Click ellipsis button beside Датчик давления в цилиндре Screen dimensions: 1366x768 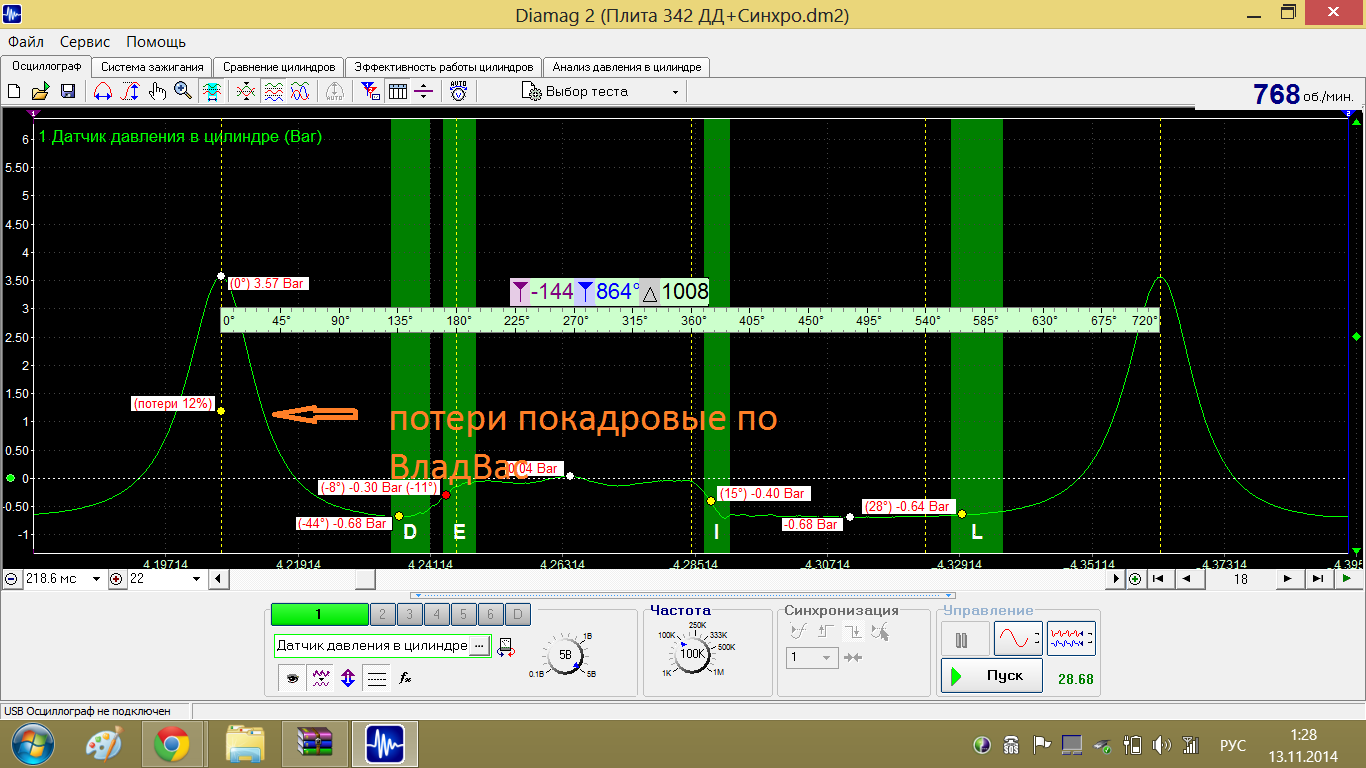tap(479, 646)
